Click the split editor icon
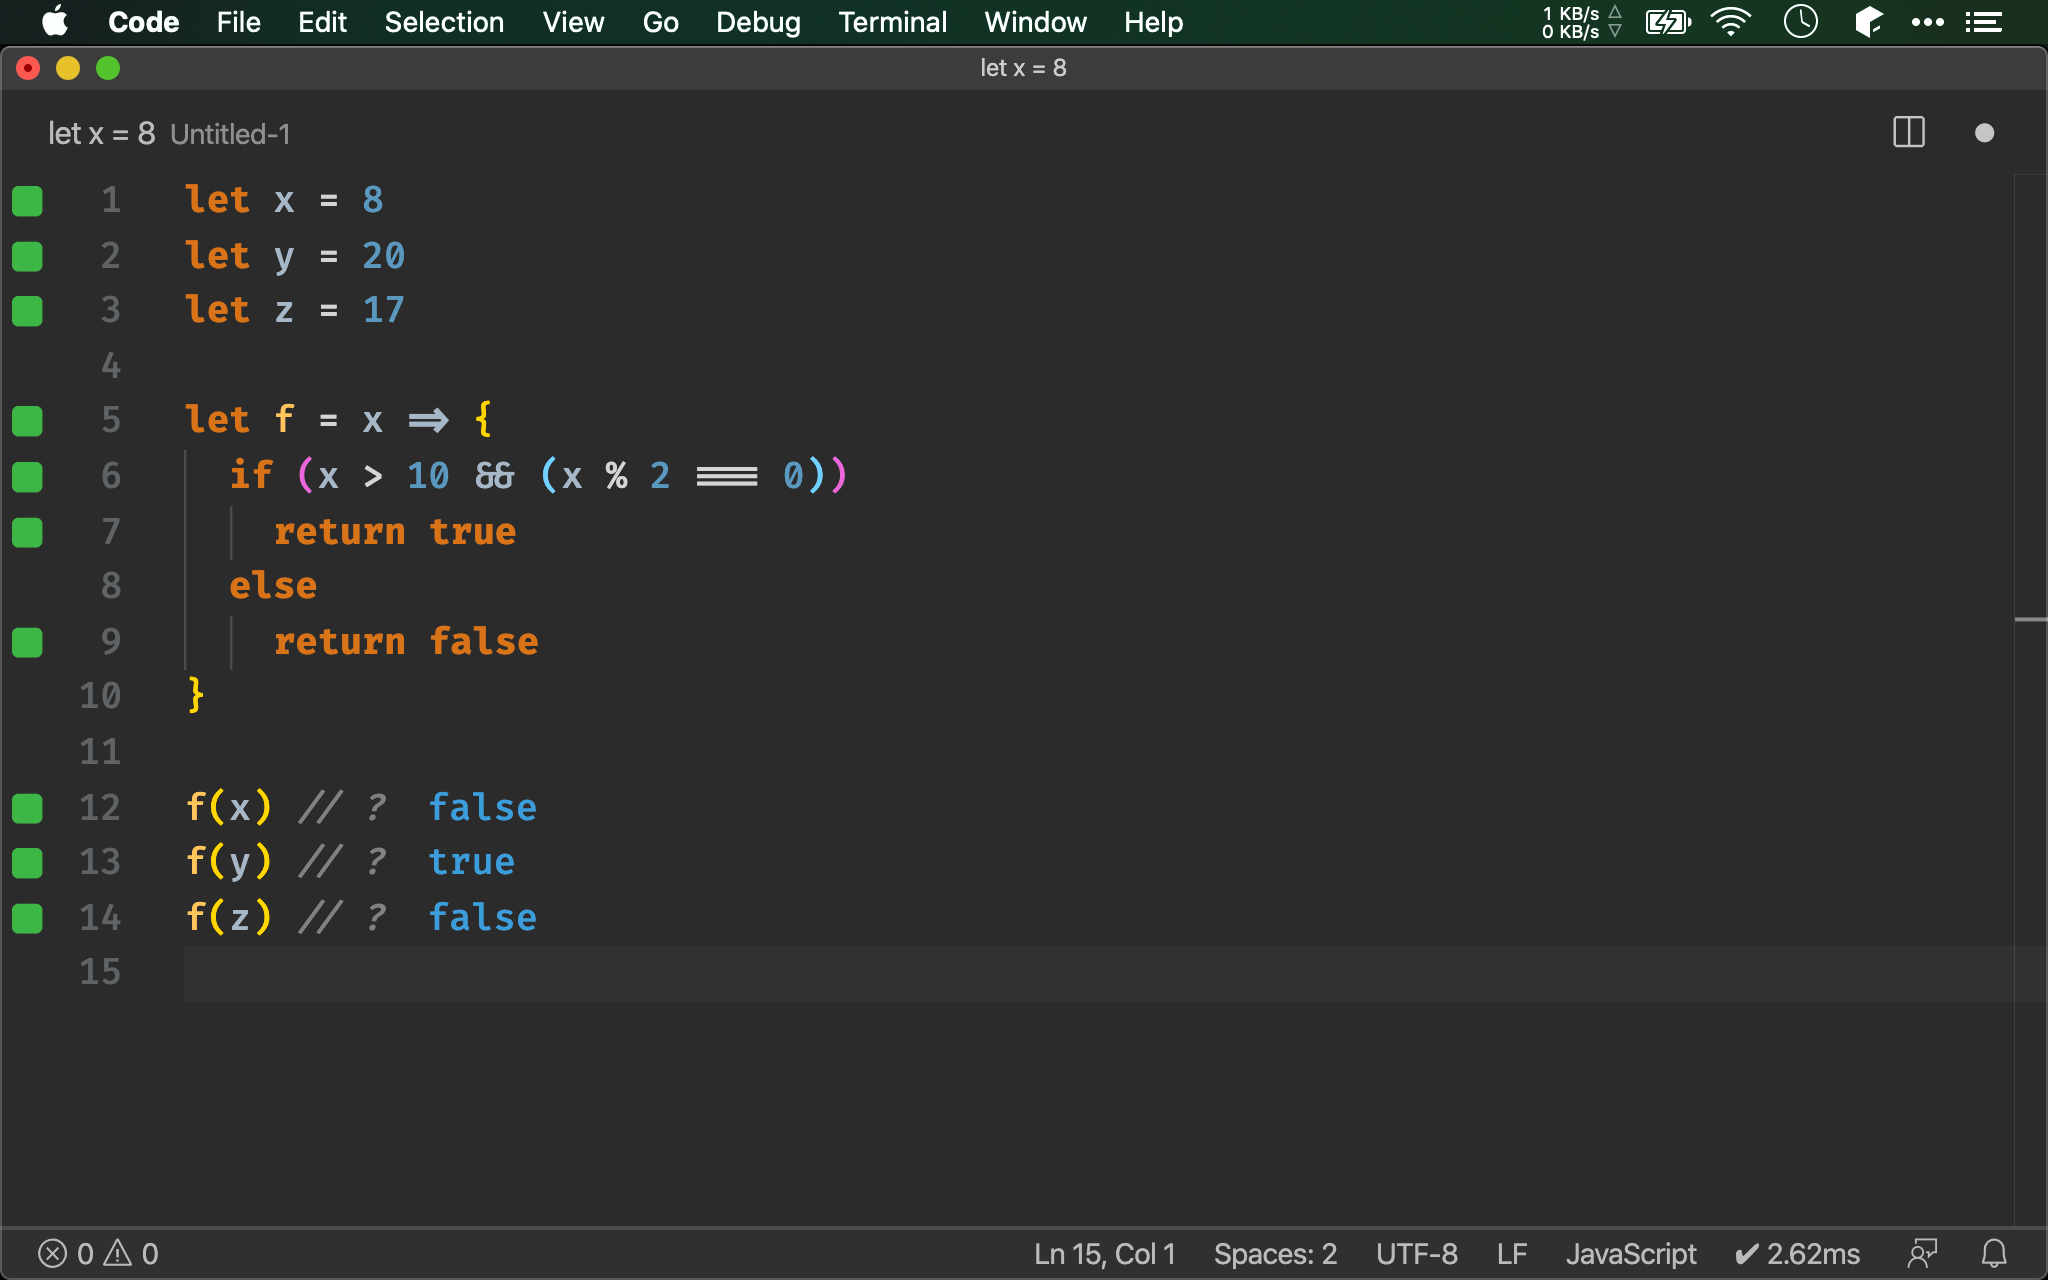Screen dimensions: 2048x1280 [x=1909, y=133]
